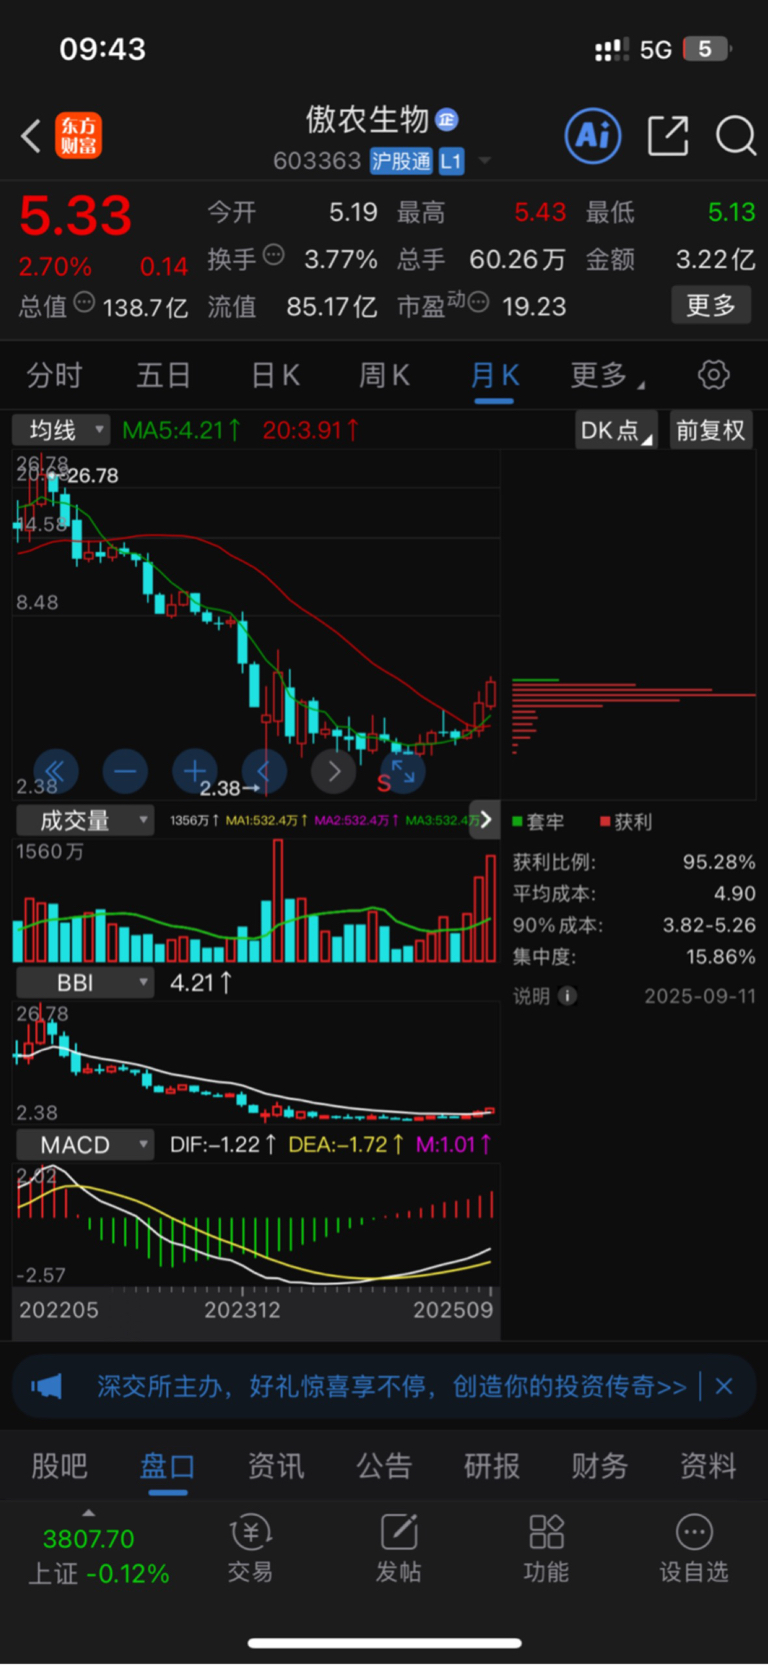
Task: Tap the megaphone announcement icon
Action: click(x=46, y=1386)
